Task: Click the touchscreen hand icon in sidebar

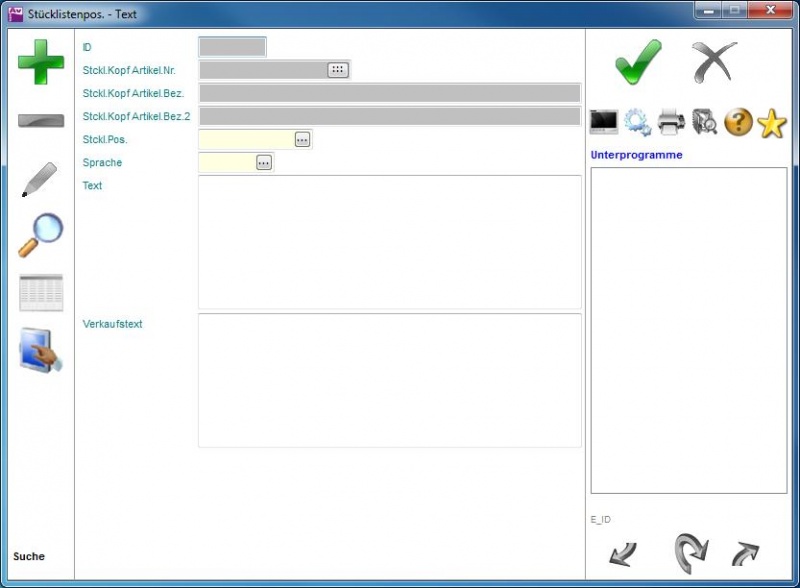Action: click(41, 350)
